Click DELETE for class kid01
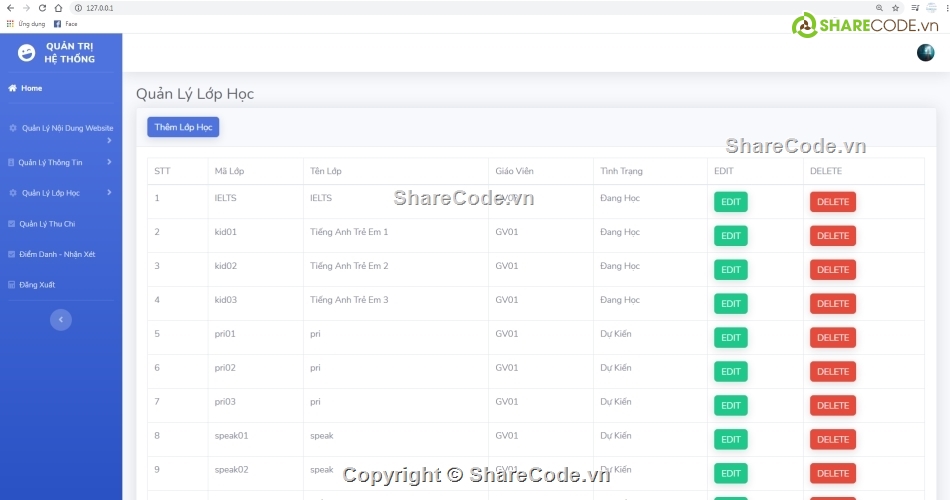The width and height of the screenshot is (950, 500). (x=832, y=236)
